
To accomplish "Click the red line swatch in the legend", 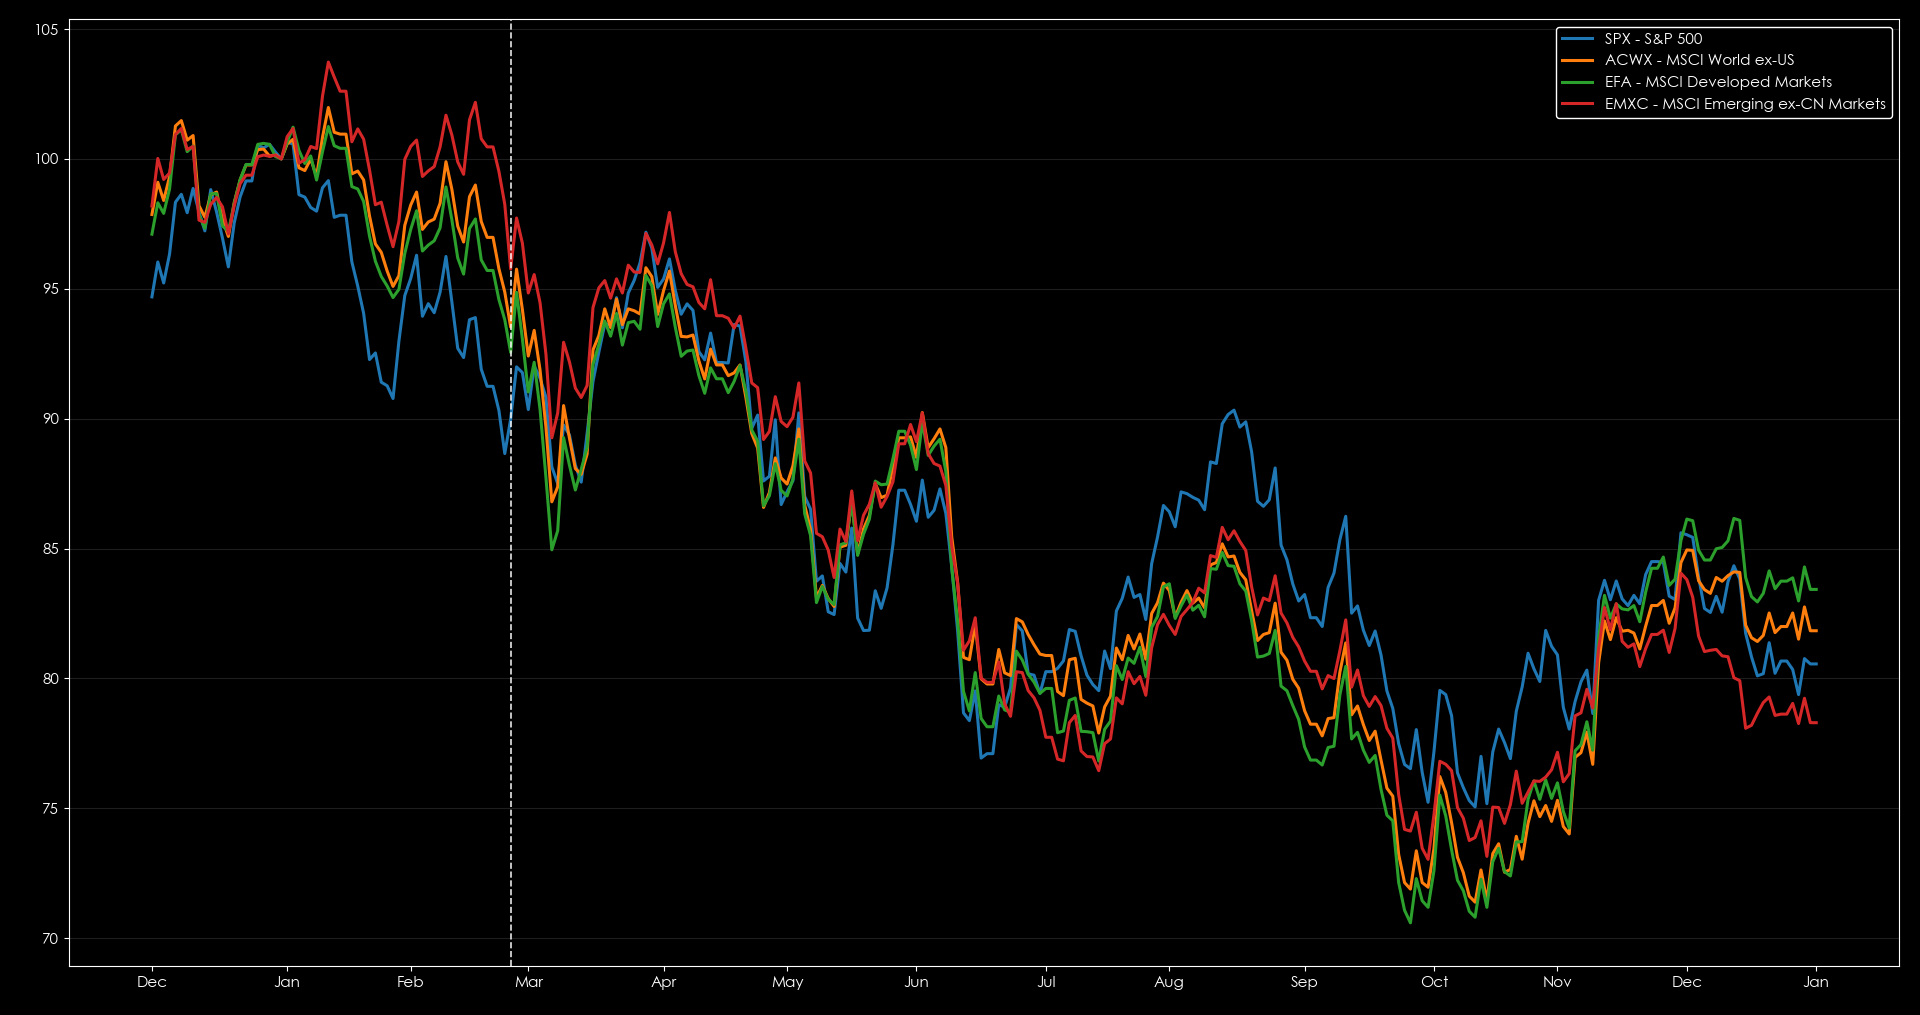I will point(1577,104).
